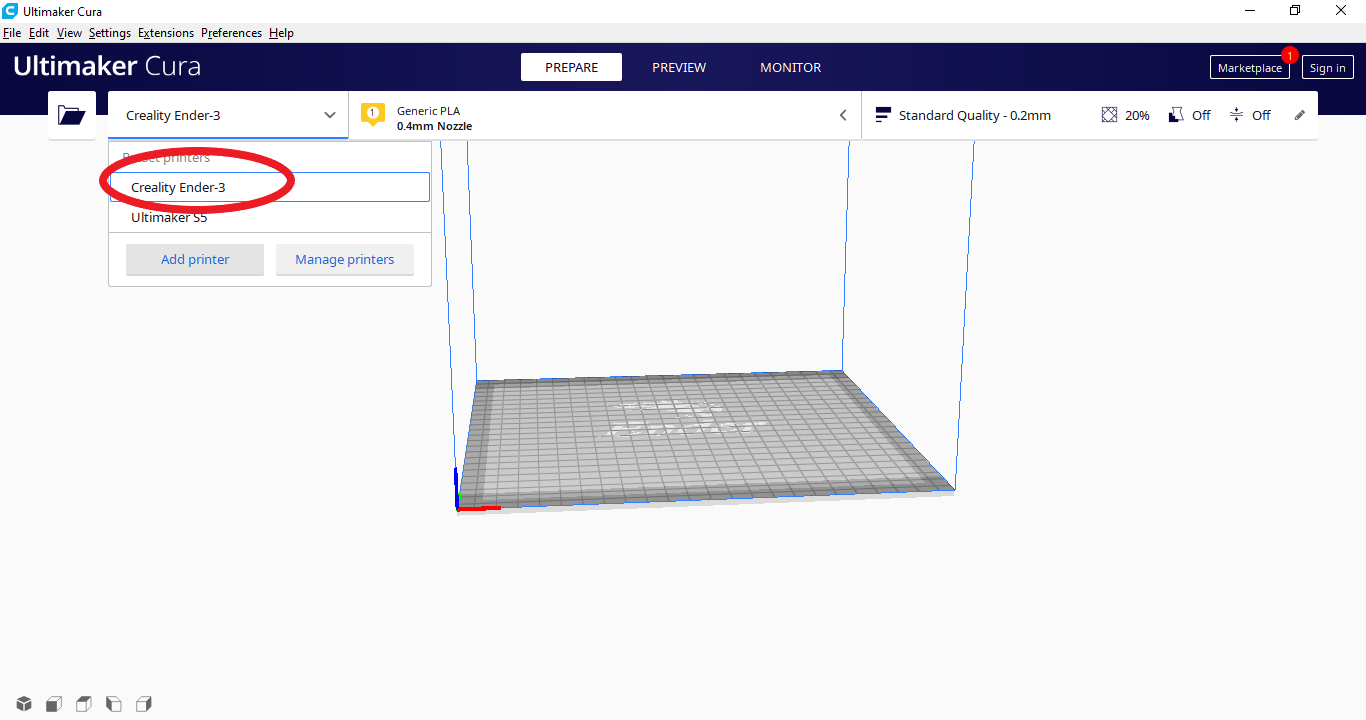
Task: Click the Standard Quality - 0.2mm profile text
Action: pyautogui.click(x=975, y=115)
